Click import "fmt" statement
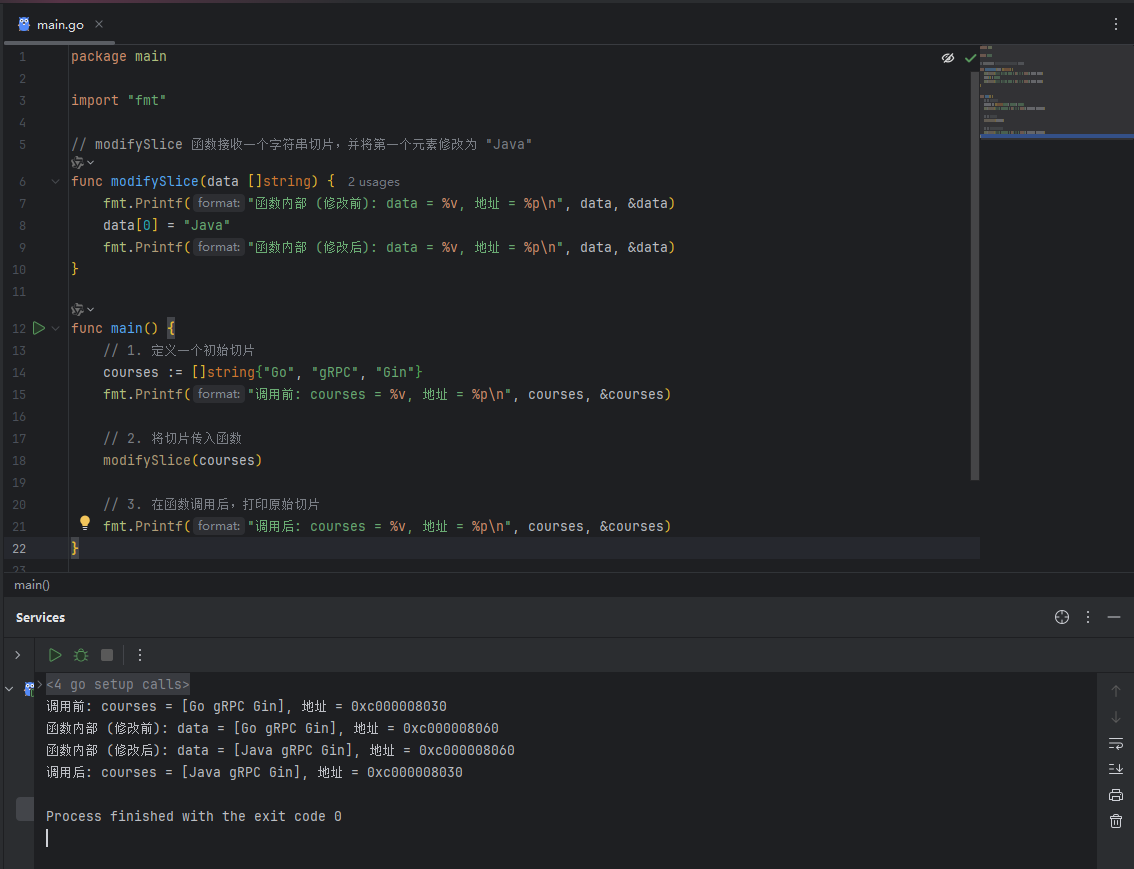 coord(119,100)
